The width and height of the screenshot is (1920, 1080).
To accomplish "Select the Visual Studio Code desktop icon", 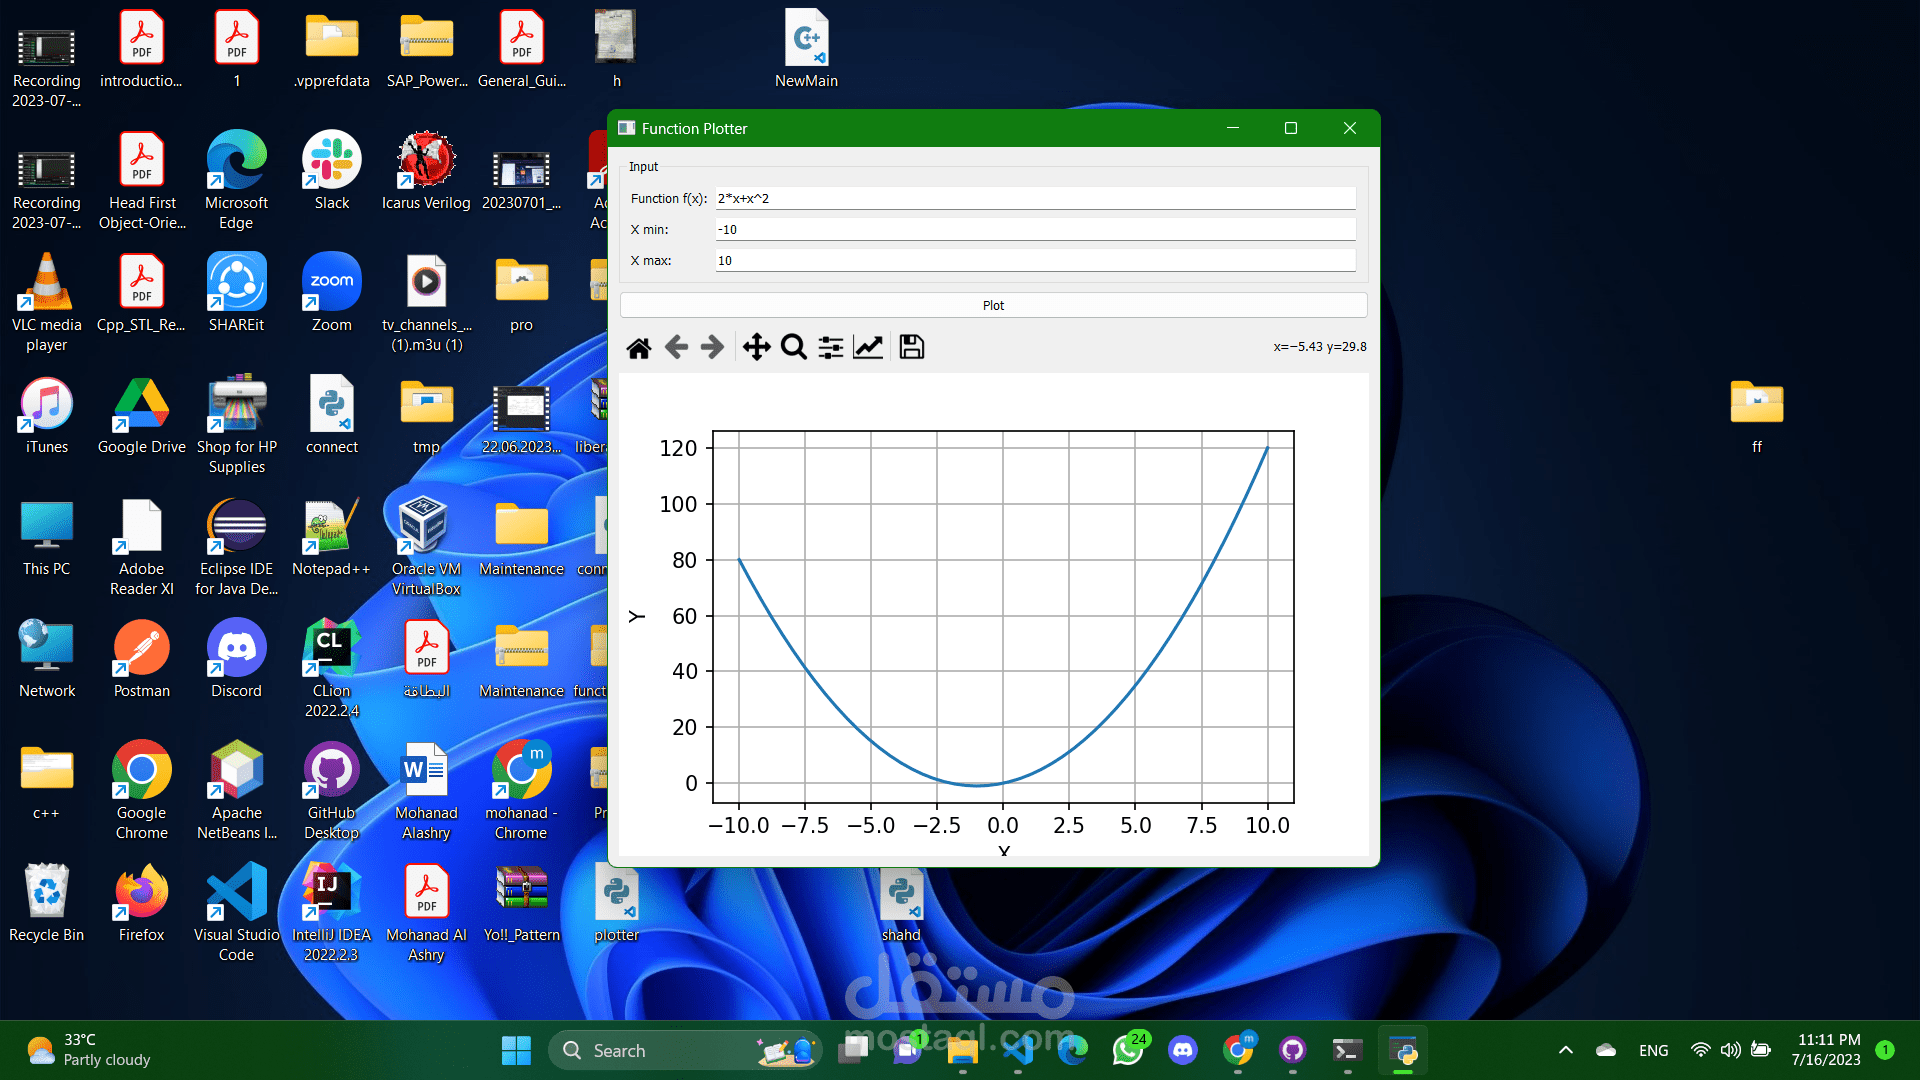I will 236,913.
